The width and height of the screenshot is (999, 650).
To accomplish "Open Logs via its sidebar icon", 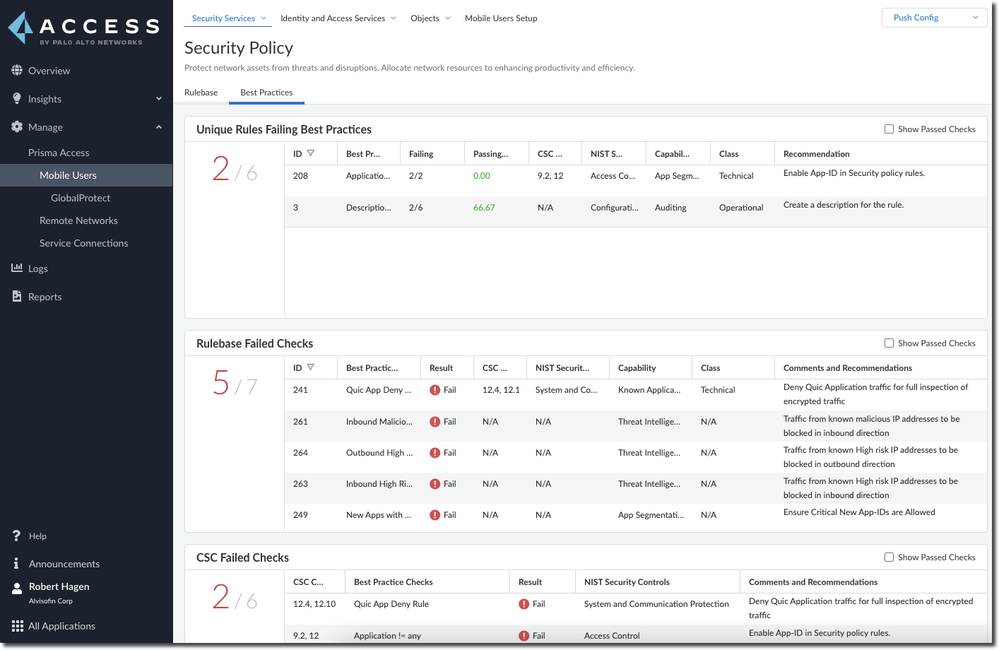I will point(17,268).
